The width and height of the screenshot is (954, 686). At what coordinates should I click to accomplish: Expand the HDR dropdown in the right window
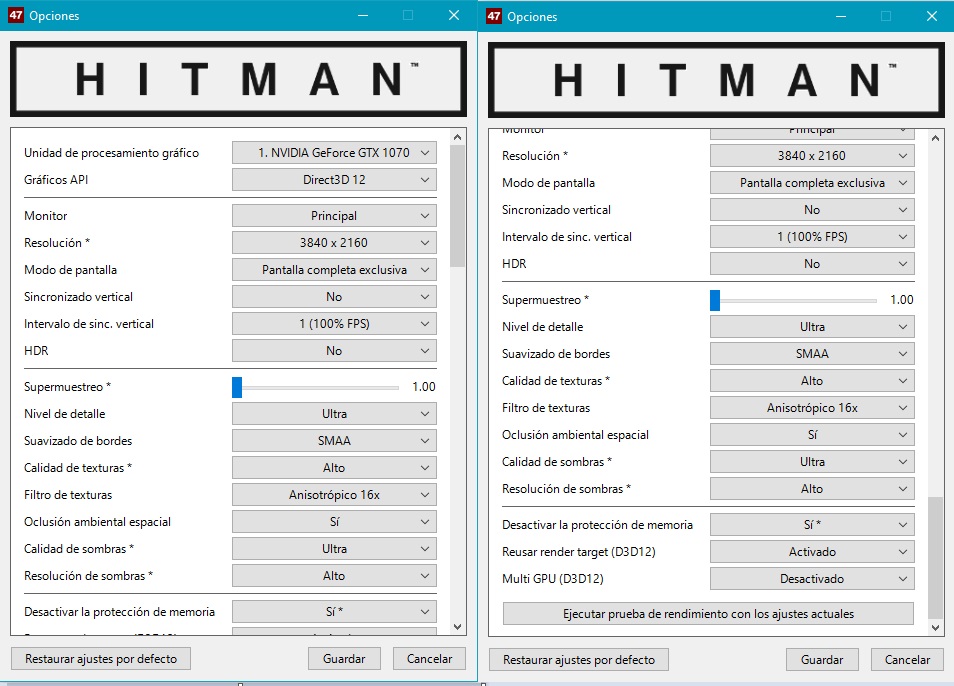(812, 263)
